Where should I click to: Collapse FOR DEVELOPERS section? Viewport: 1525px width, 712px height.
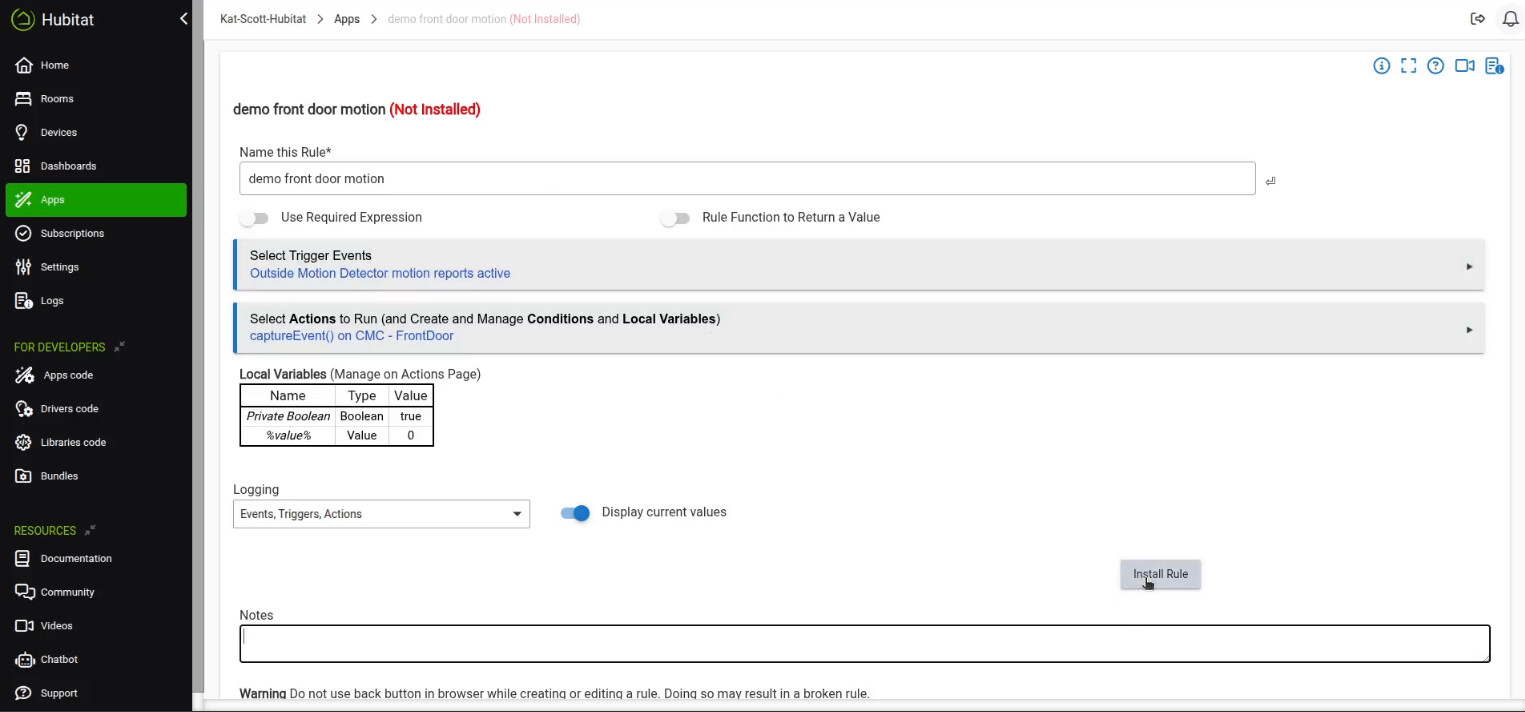(119, 347)
